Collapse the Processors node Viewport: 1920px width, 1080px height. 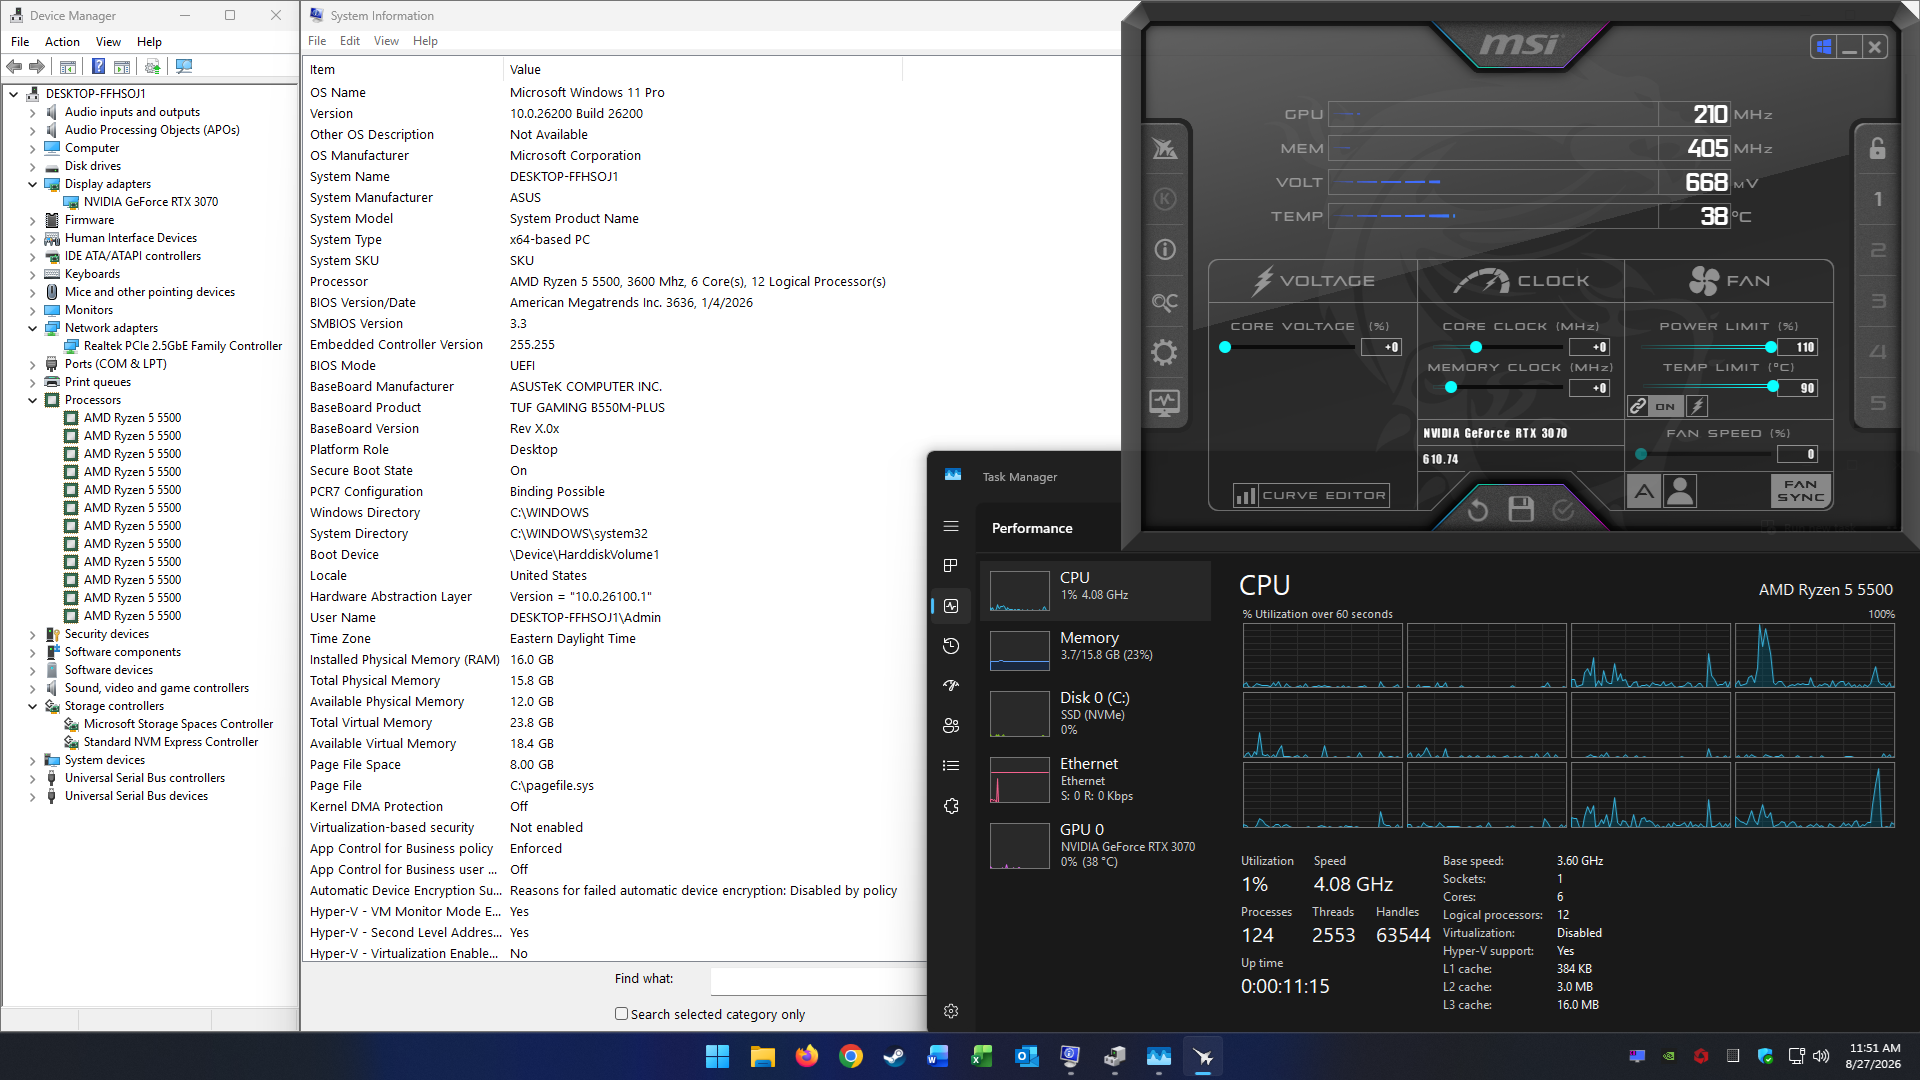(32, 400)
